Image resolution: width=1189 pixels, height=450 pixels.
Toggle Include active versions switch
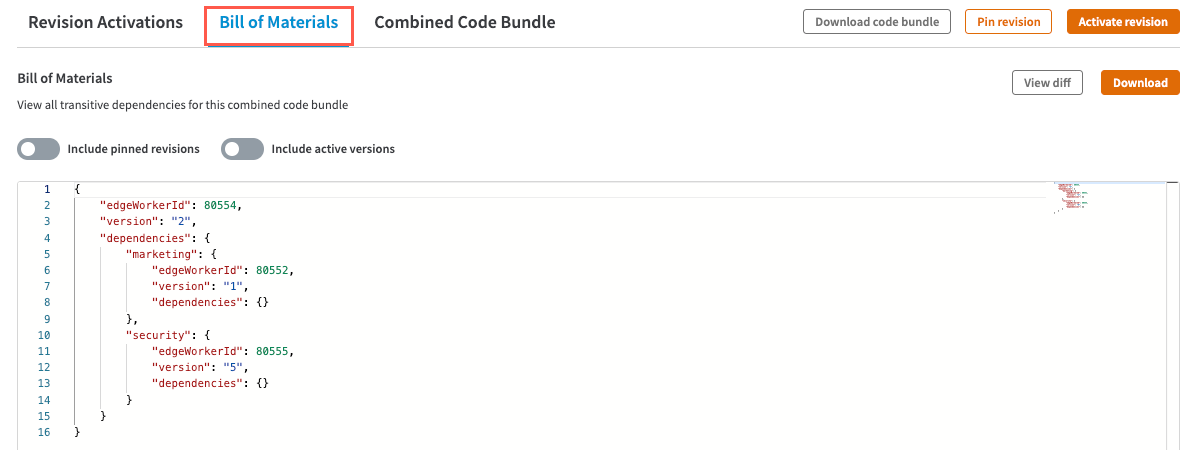(242, 149)
